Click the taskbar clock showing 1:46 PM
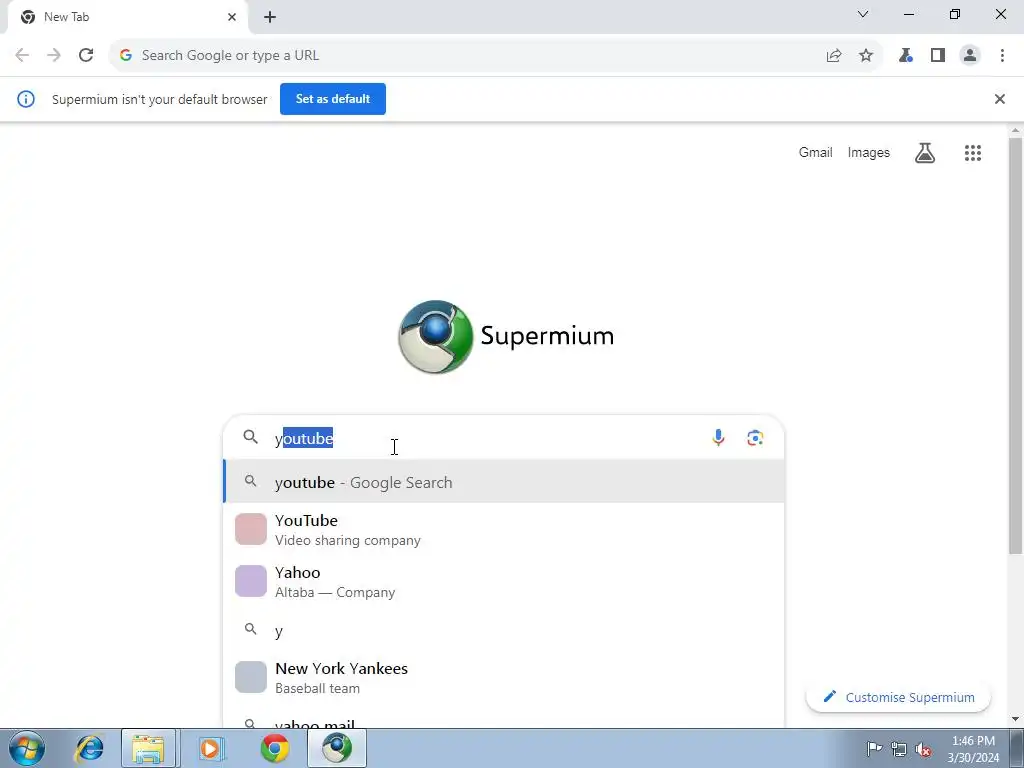Screen dimensions: 1024x768 pyautogui.click(x=974, y=748)
